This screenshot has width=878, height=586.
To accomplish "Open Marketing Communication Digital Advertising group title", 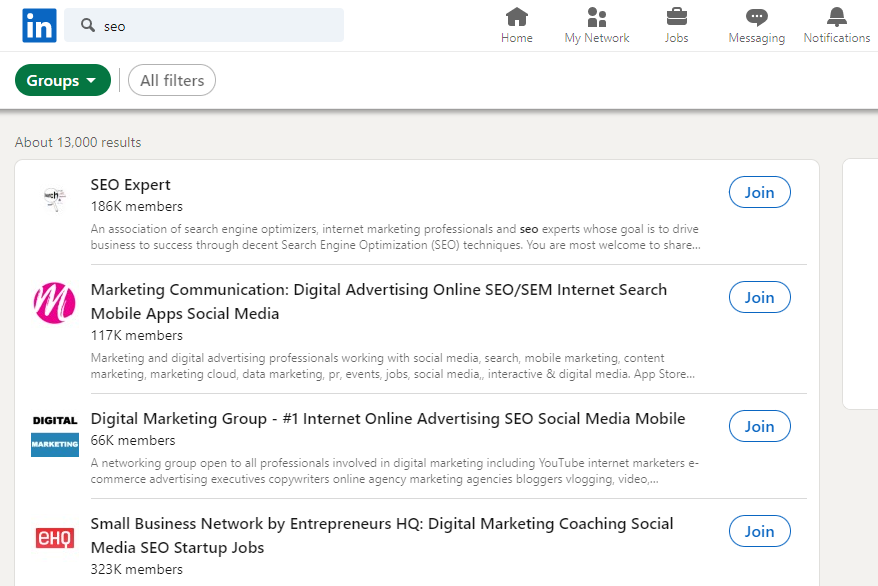I will pyautogui.click(x=379, y=302).
